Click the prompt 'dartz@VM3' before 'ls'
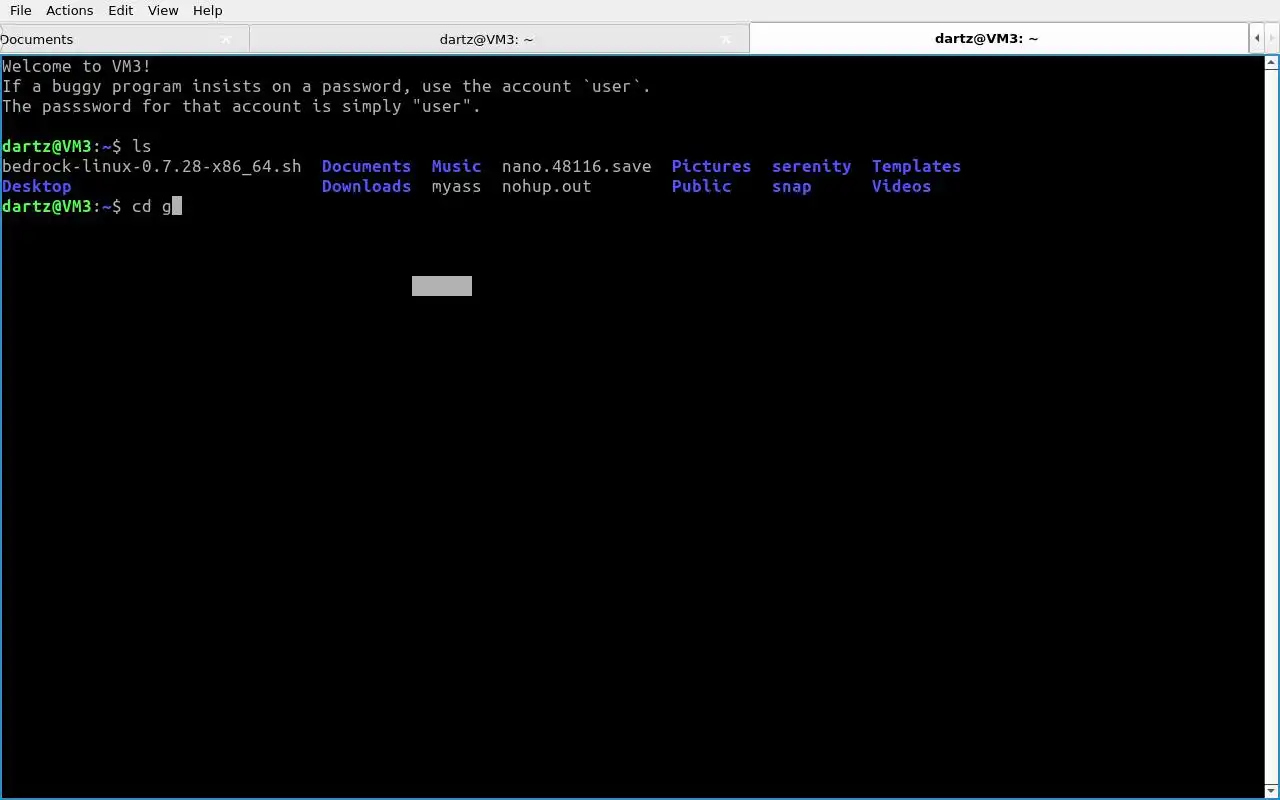Screen dimensions: 1280x800 46,146
